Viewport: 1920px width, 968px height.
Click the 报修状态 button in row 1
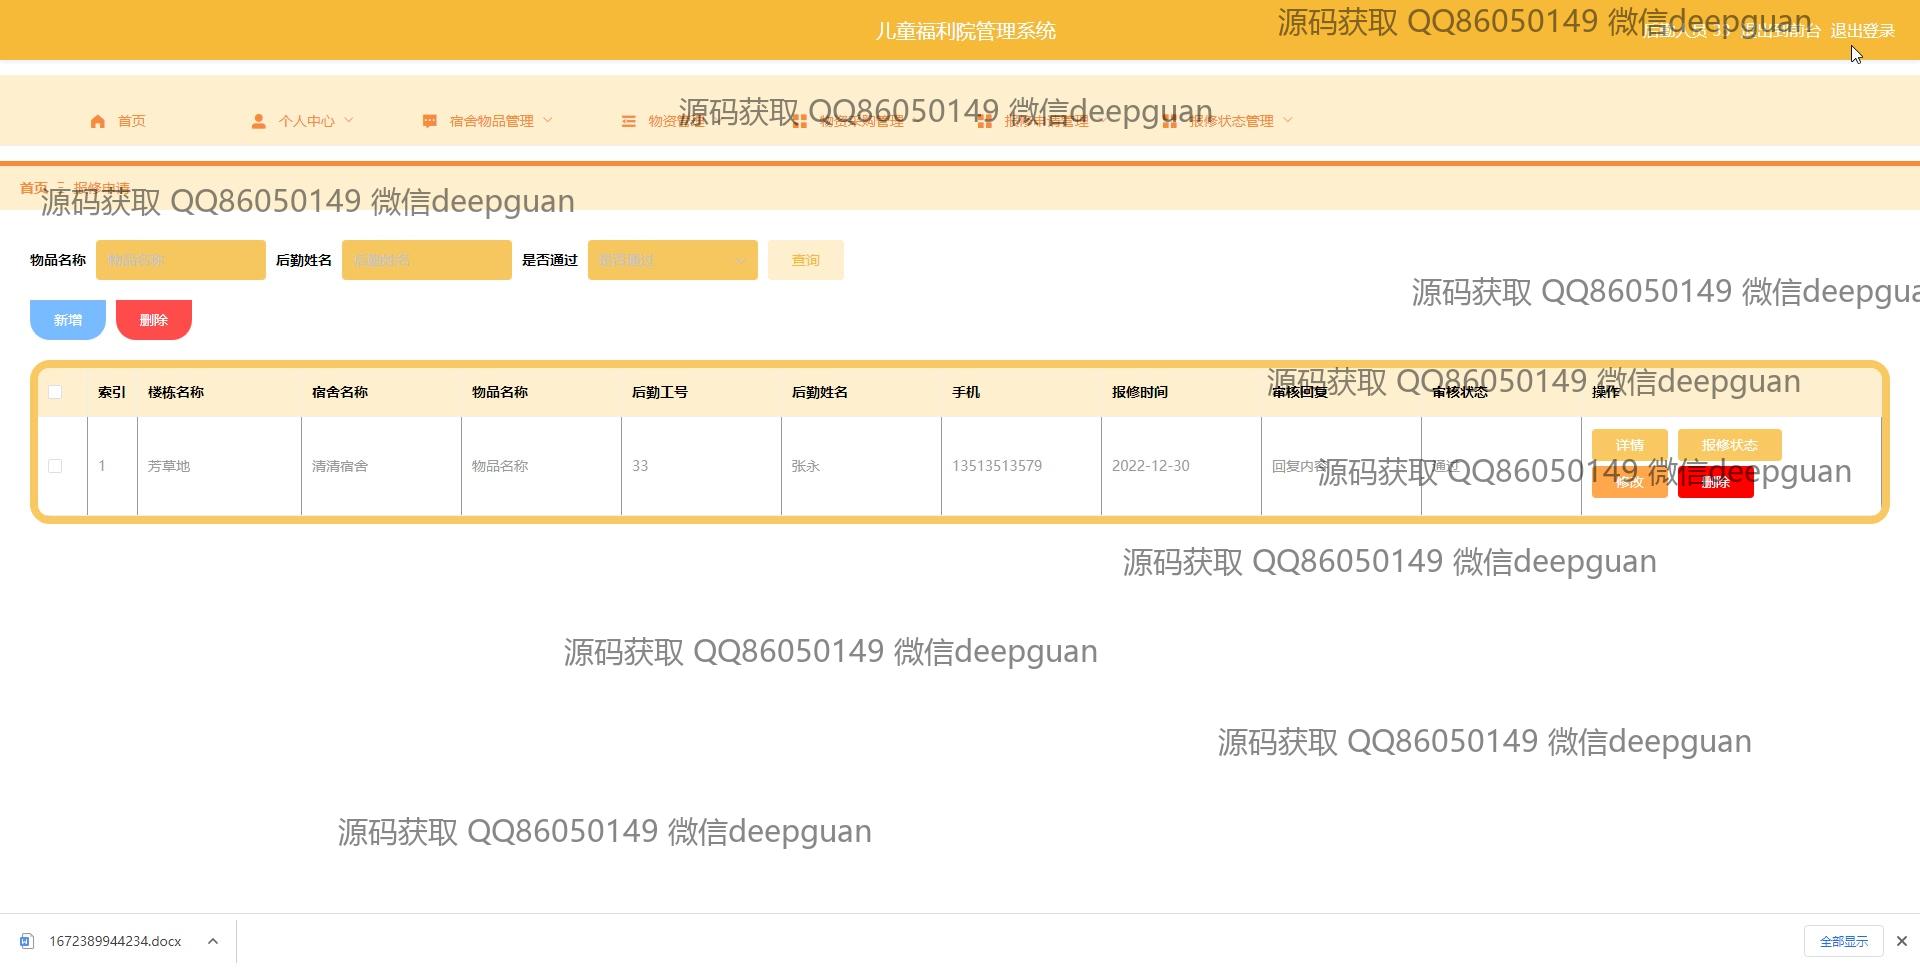click(x=1729, y=445)
